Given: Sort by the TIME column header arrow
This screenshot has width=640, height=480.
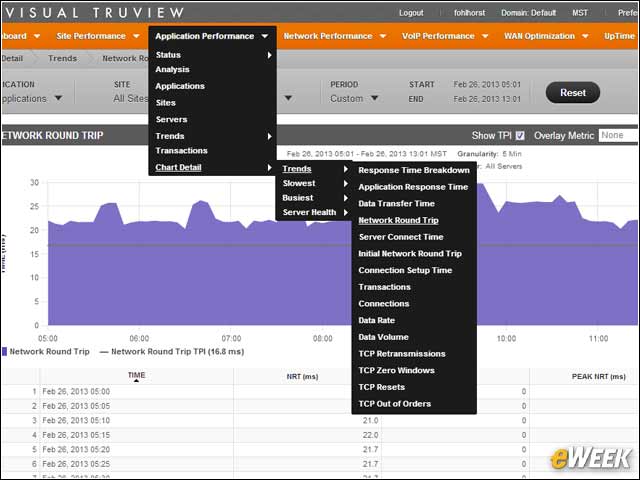Looking at the screenshot, I should coord(136,381).
